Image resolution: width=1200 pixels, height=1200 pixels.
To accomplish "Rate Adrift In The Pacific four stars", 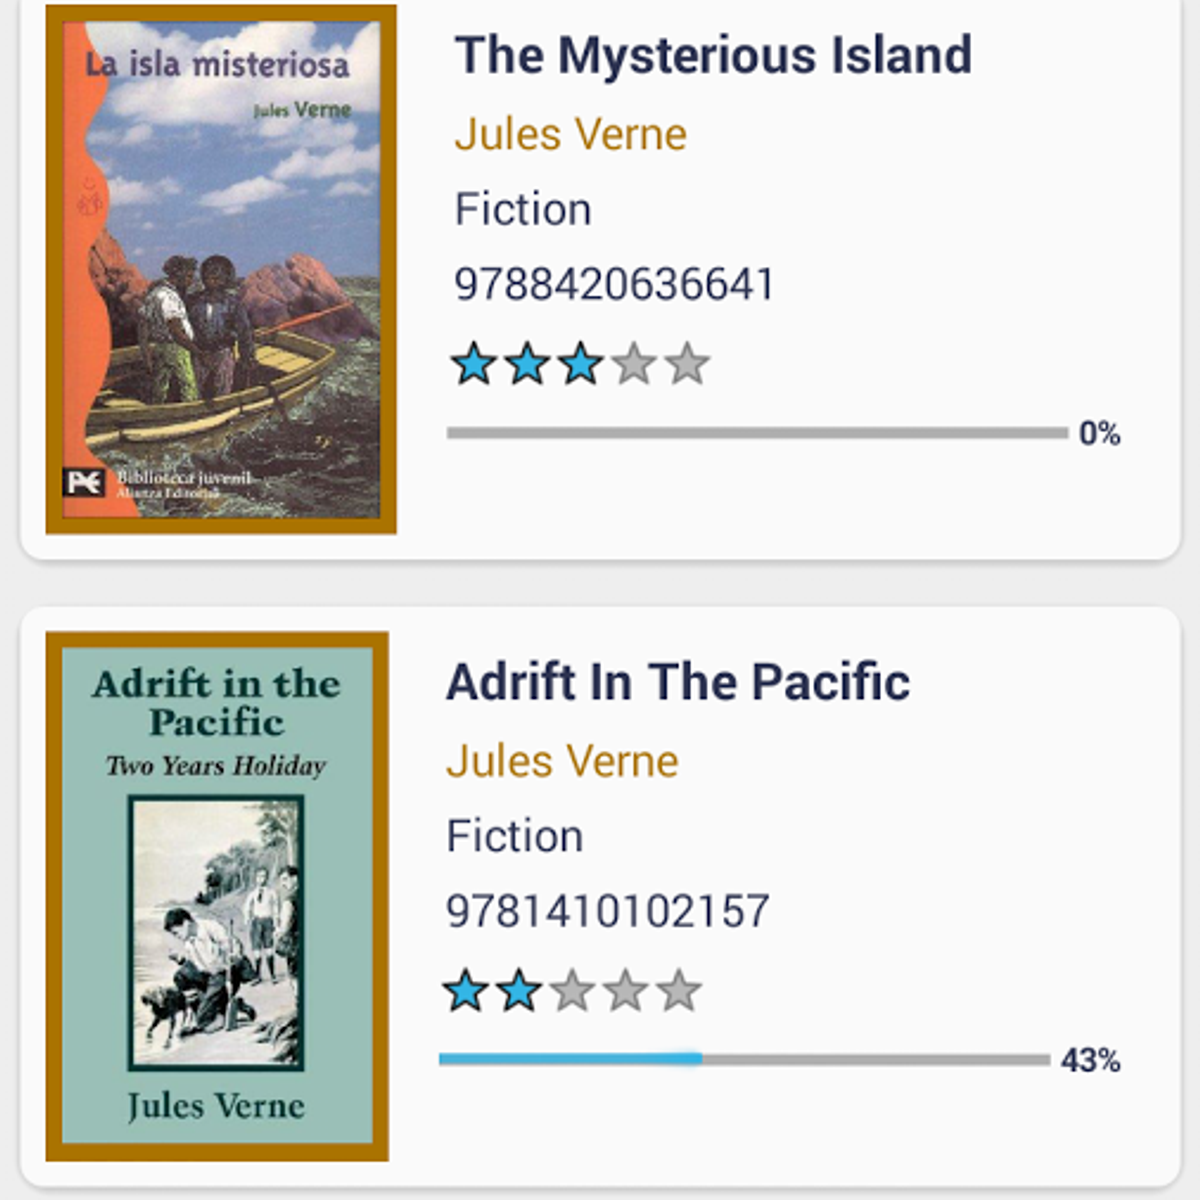I will click(628, 989).
